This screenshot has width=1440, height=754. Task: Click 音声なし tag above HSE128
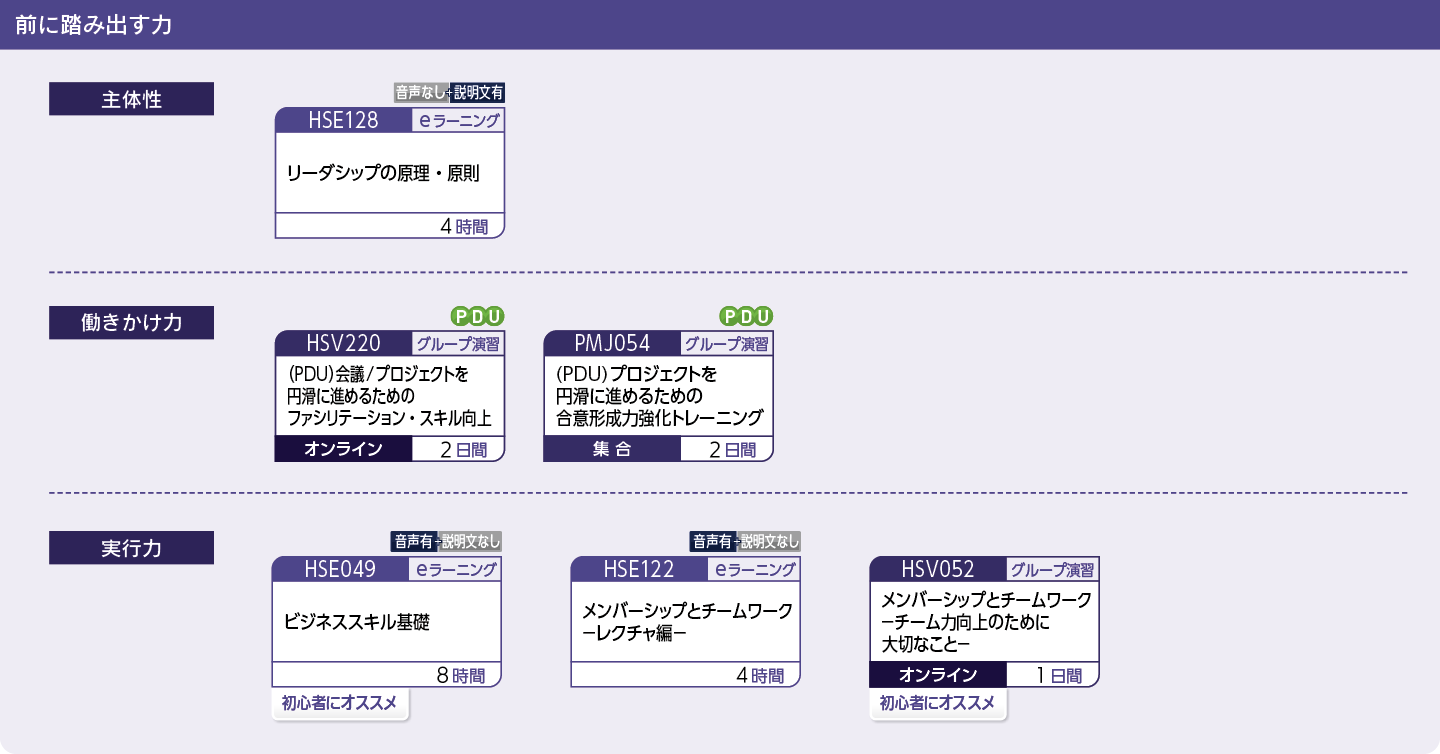click(421, 93)
